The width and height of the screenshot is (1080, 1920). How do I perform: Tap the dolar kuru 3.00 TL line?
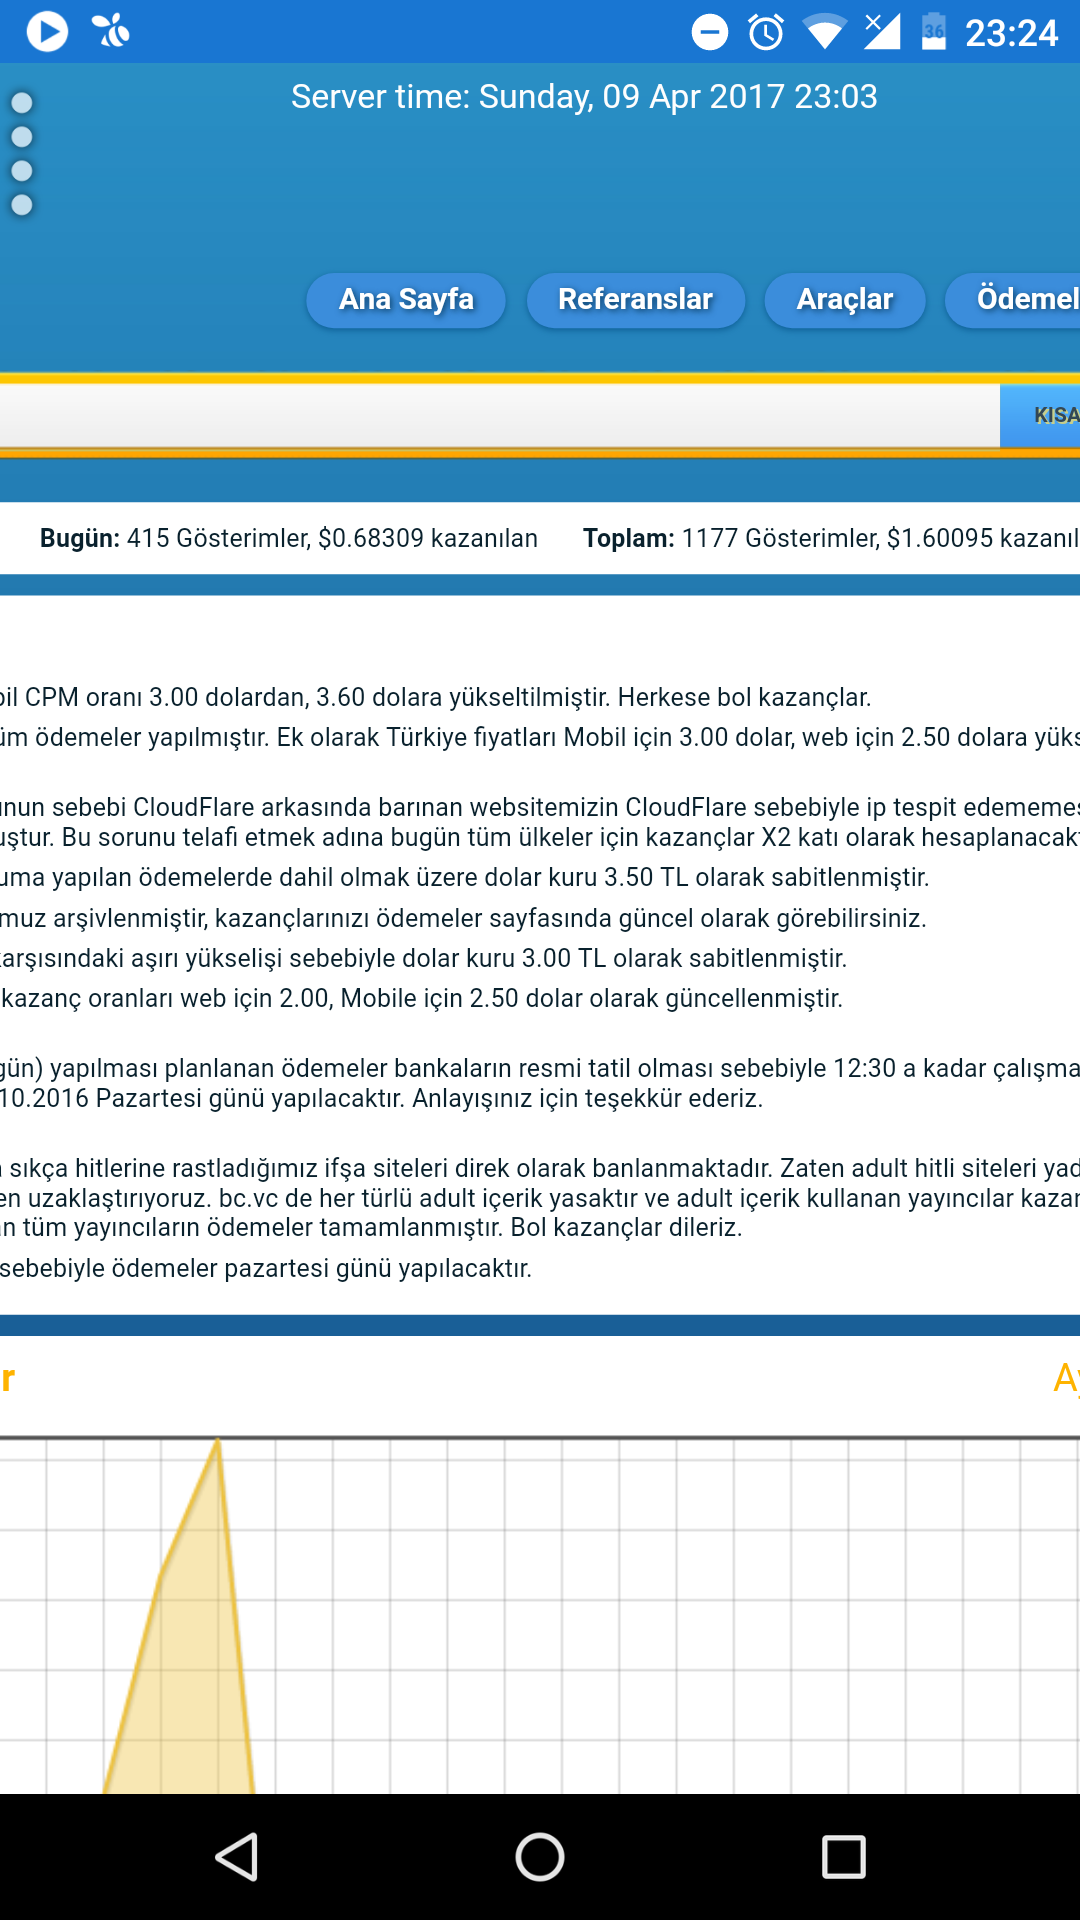(424, 958)
